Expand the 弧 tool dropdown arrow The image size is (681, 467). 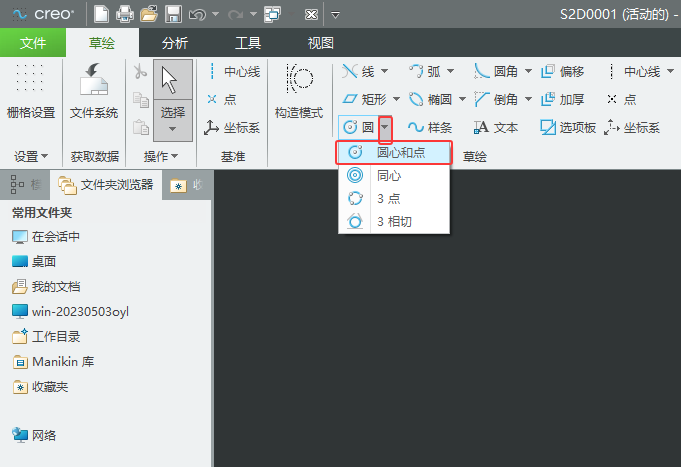[x=450, y=71]
